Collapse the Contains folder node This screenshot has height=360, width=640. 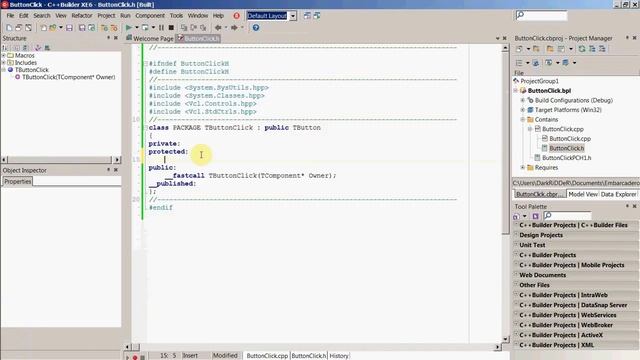(523, 120)
